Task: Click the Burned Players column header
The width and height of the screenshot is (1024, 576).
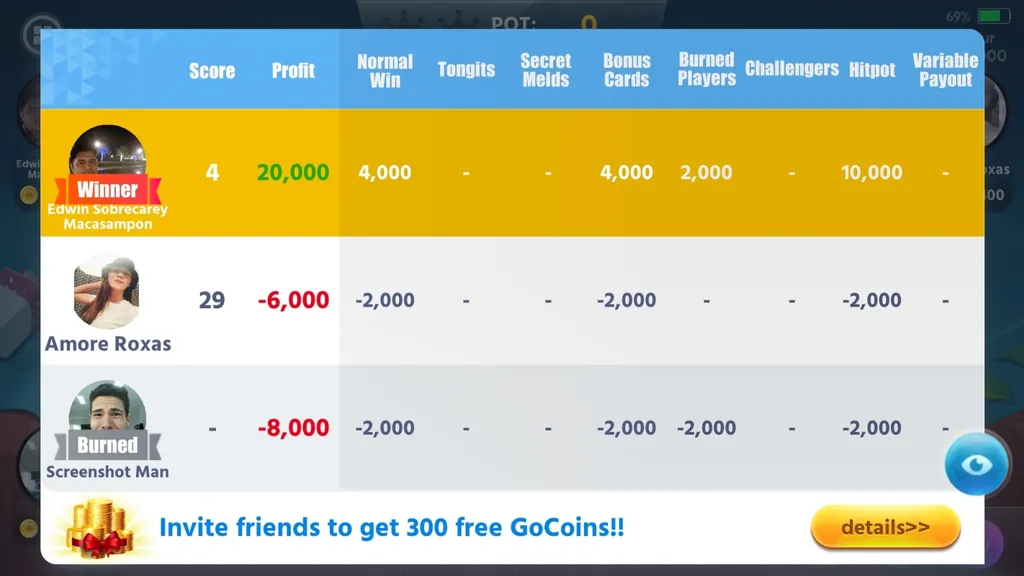Action: tap(707, 69)
